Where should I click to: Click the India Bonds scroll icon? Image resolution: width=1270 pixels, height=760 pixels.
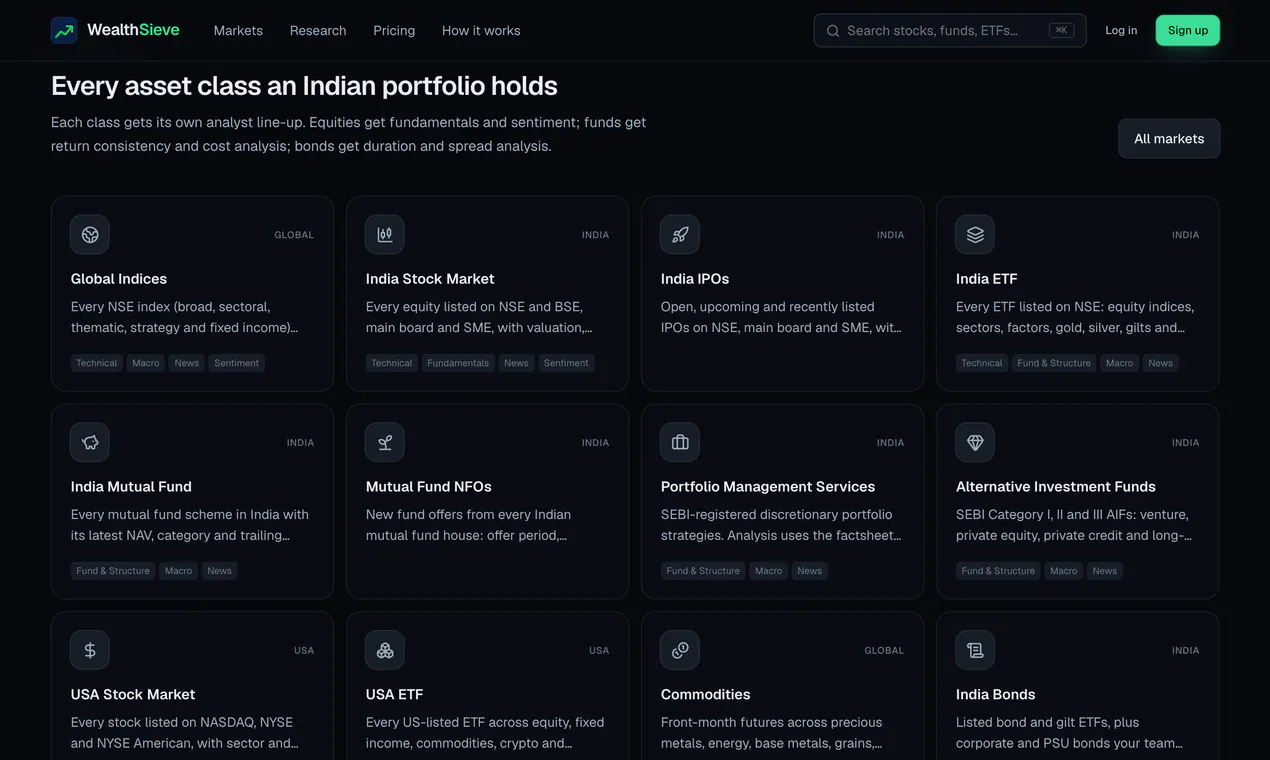point(975,650)
